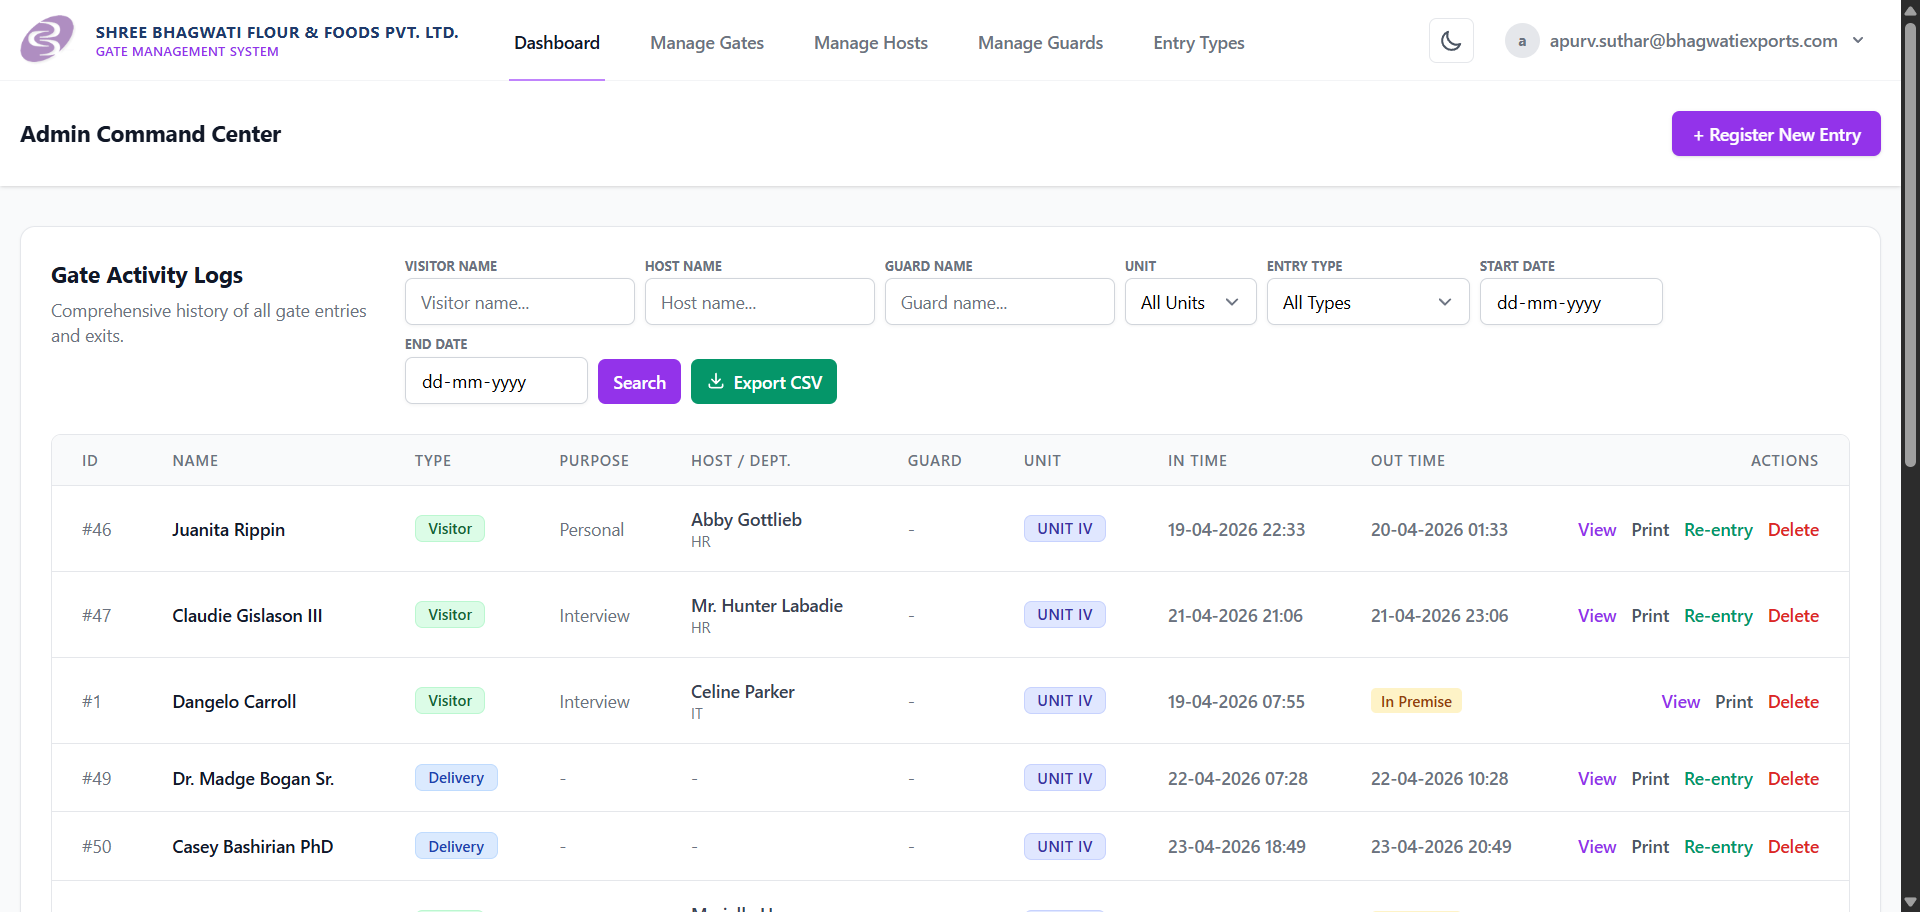Click host name Celine Parker
The width and height of the screenshot is (1920, 912).
[x=743, y=692]
